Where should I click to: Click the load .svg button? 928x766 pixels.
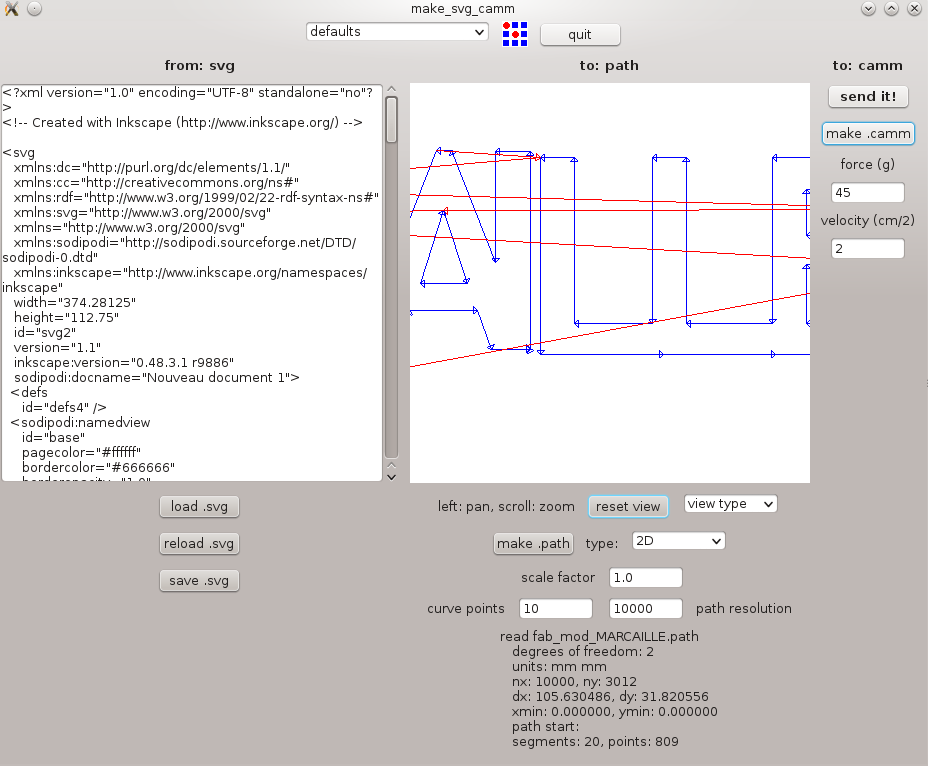tap(199, 506)
